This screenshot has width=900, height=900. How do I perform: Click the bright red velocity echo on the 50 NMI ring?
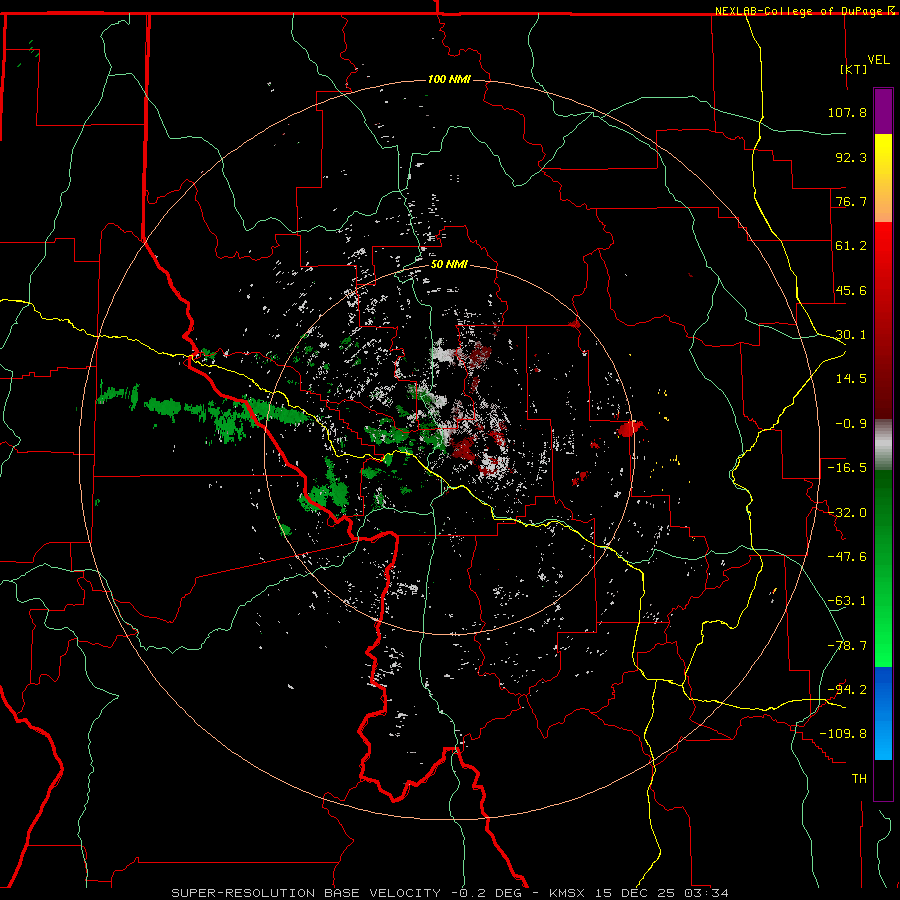(x=630, y=429)
